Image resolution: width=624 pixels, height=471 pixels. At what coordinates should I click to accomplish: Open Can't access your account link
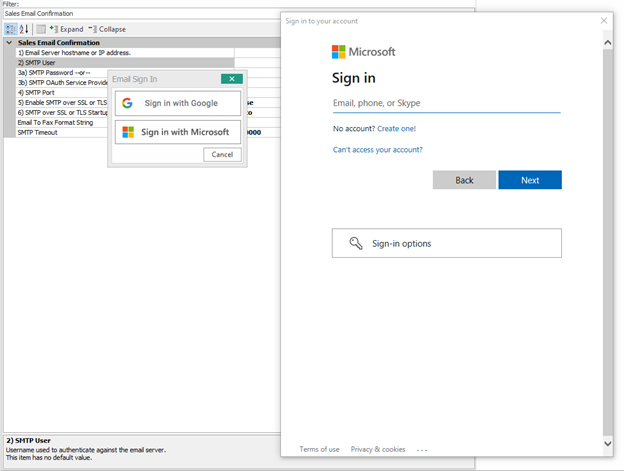pyautogui.click(x=377, y=150)
